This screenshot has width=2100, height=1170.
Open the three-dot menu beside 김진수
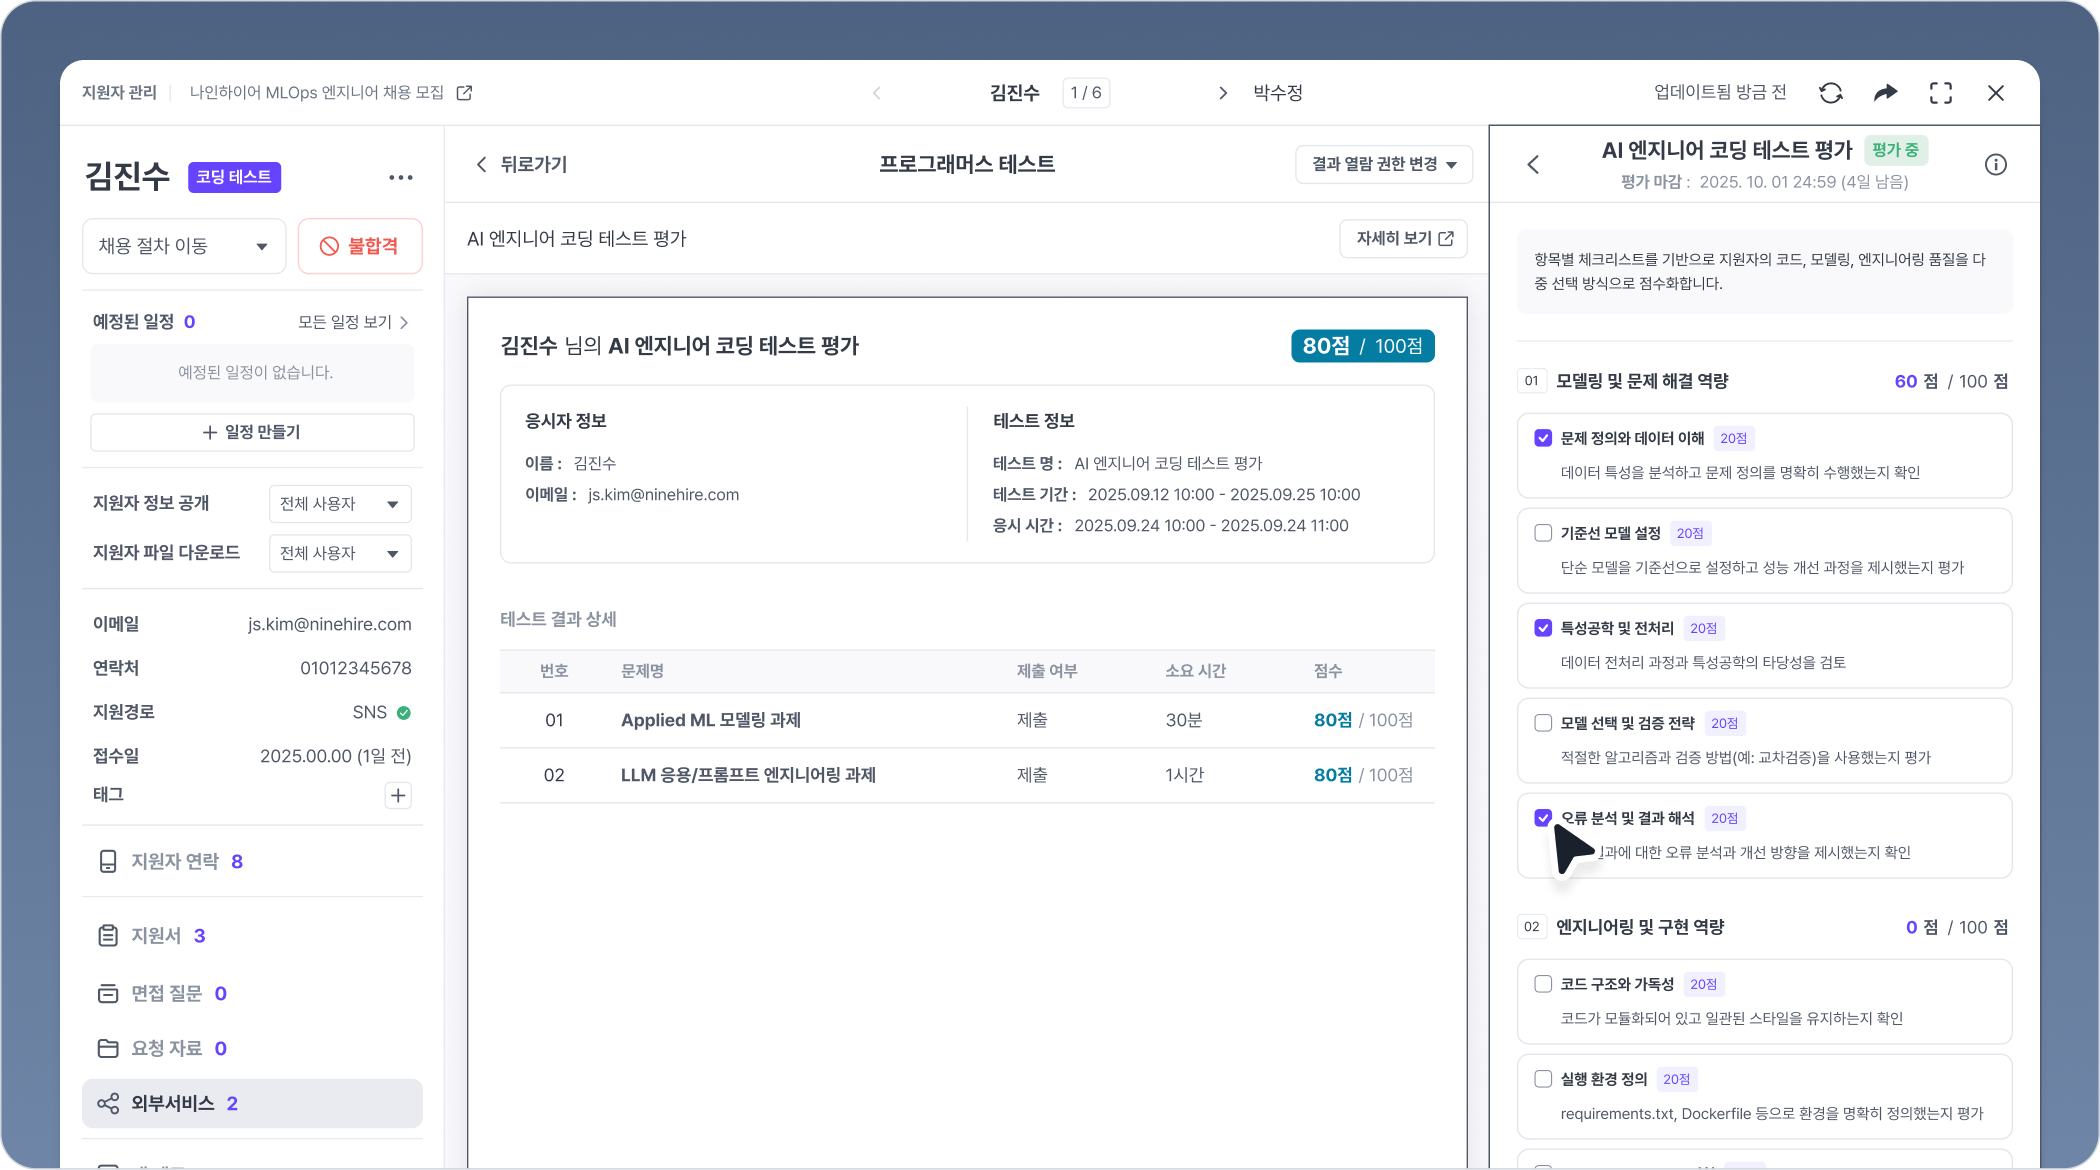[400, 177]
